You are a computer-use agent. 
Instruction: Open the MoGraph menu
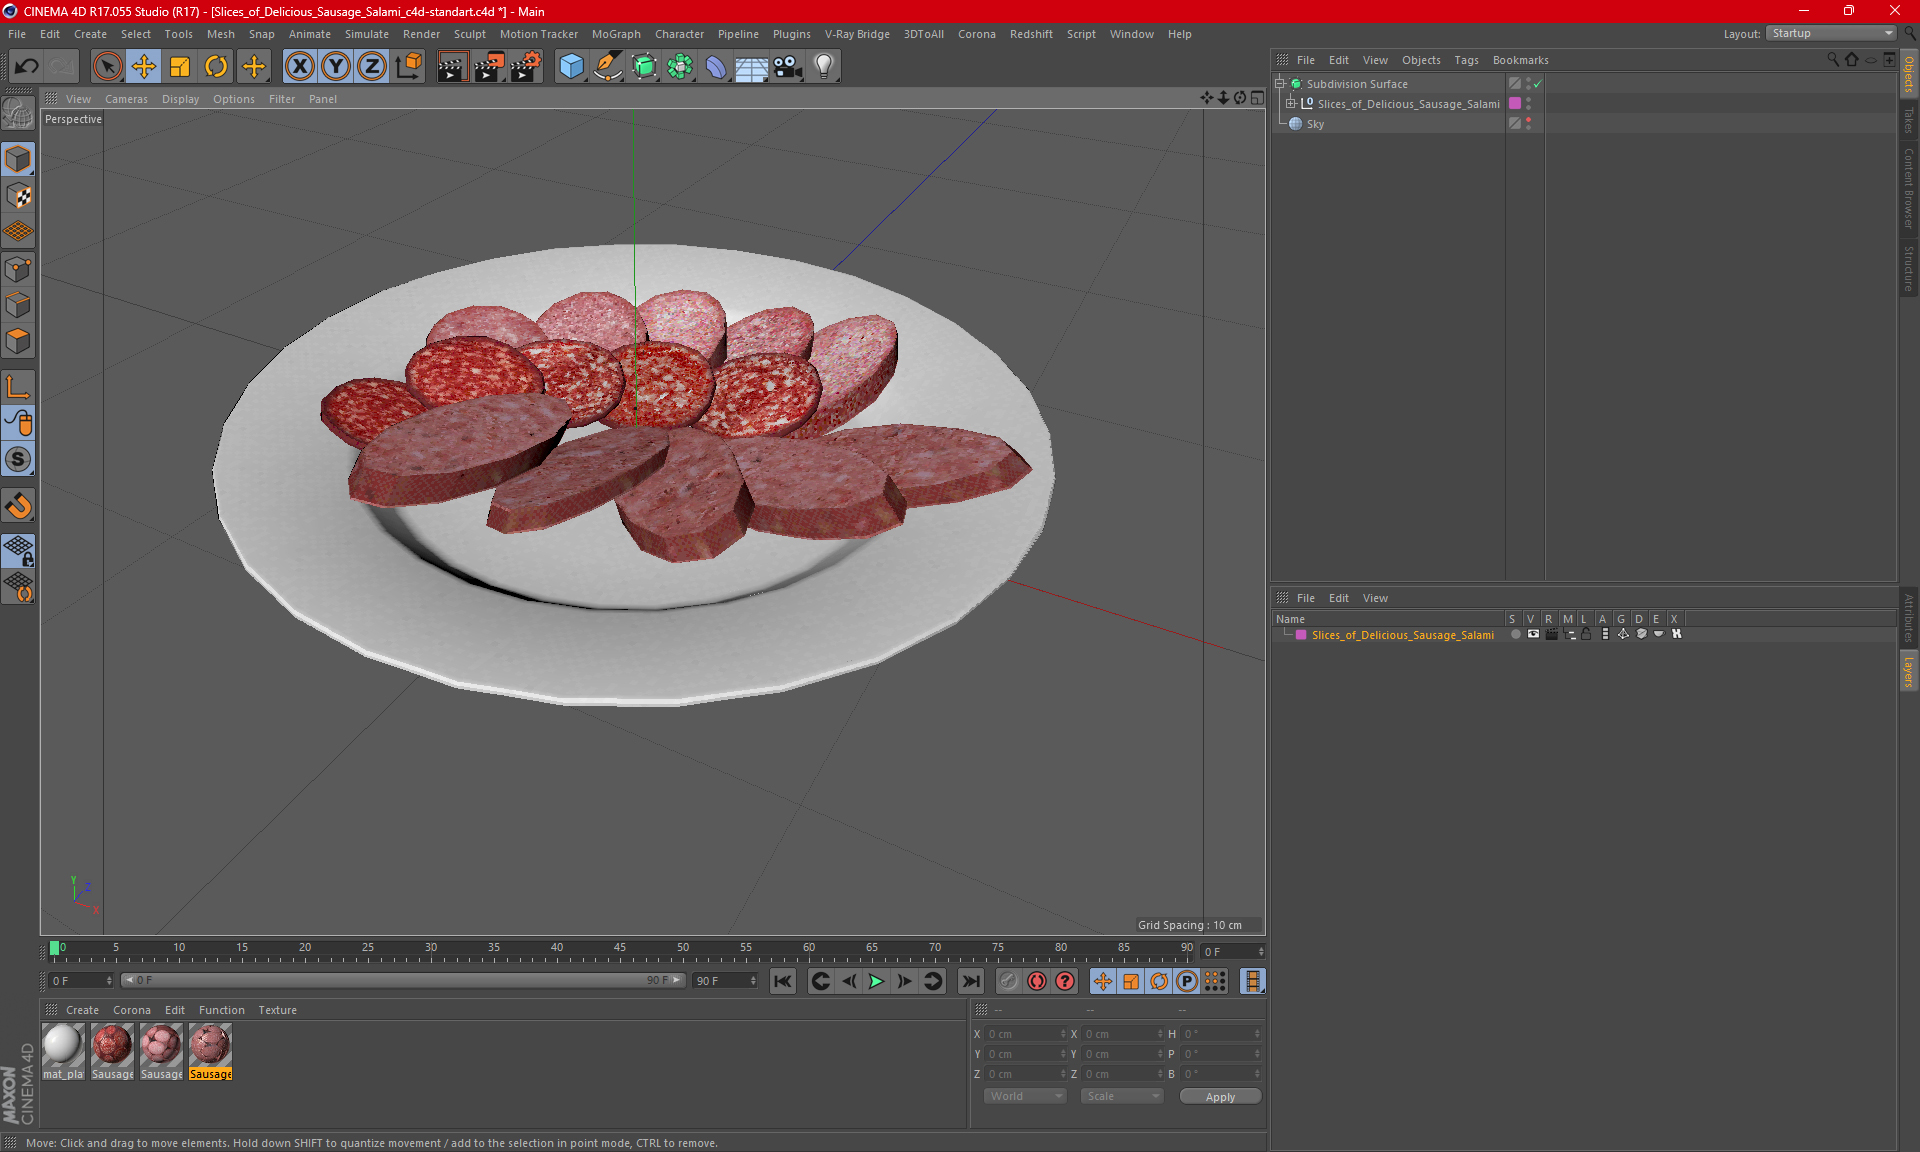pos(616,34)
